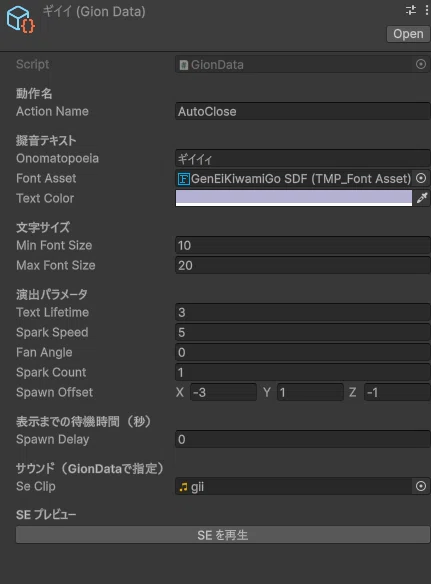431x584 pixels.
Task: Click the Script label
Action: coord(33,64)
